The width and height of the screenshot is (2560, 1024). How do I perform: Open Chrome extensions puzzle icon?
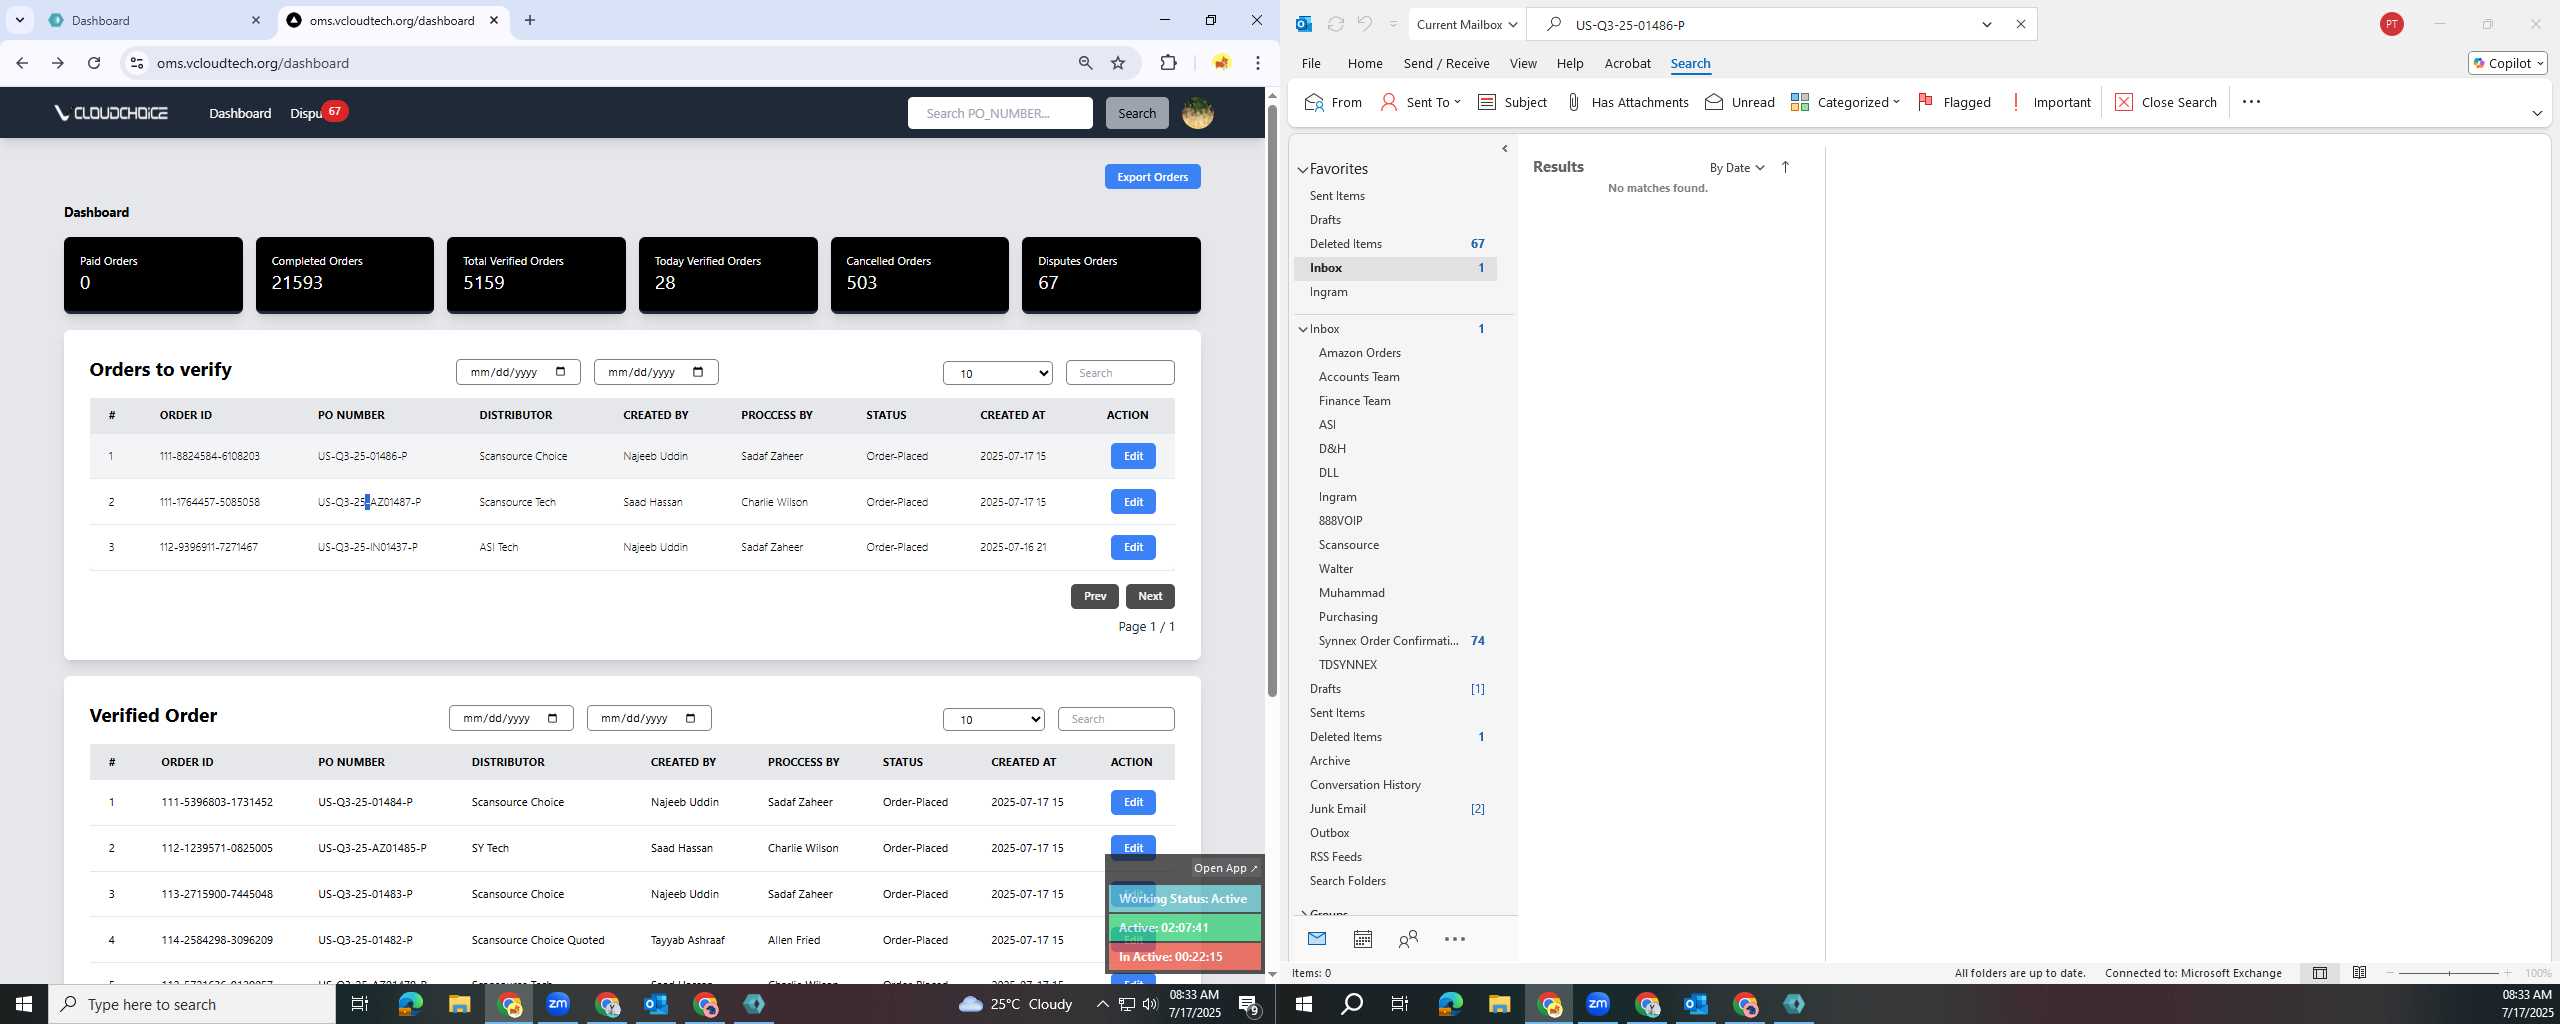click(x=1168, y=63)
